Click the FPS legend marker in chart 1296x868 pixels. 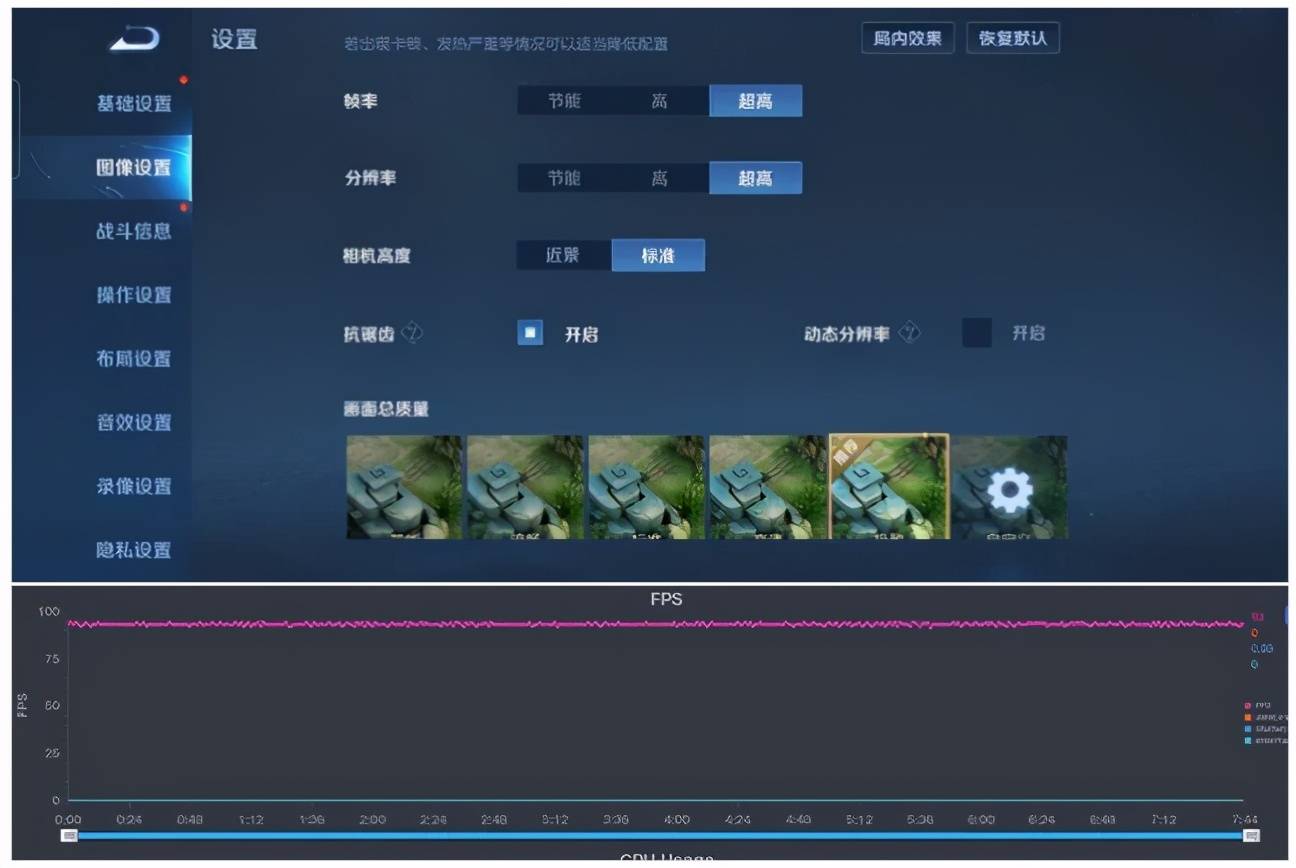[1248, 705]
